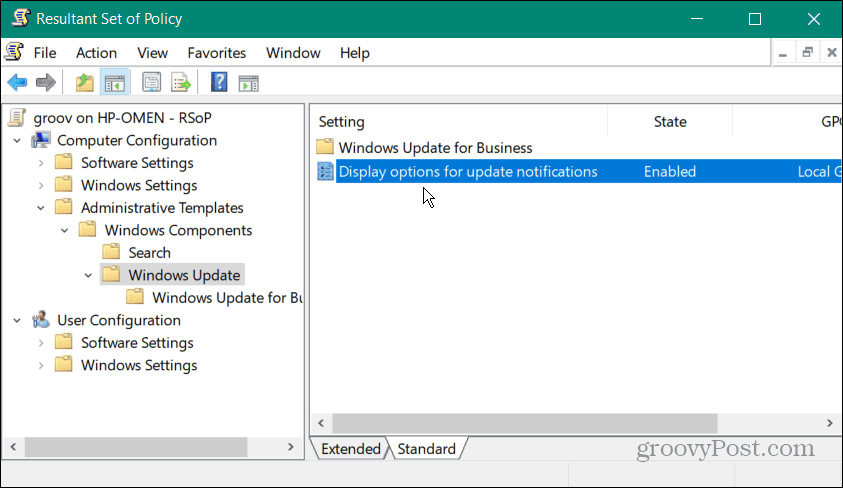The image size is (843, 488).
Task: Click the RSoP scroll icon in menu bar
Action: click(x=15, y=52)
